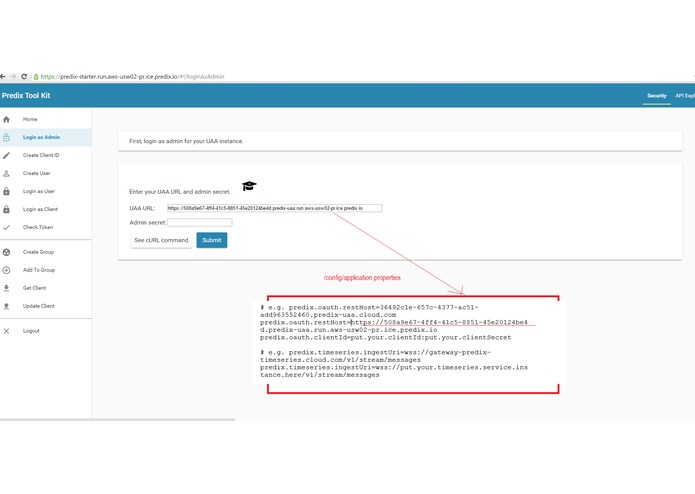
Task: Open Add To Group page
Action: click(39, 270)
